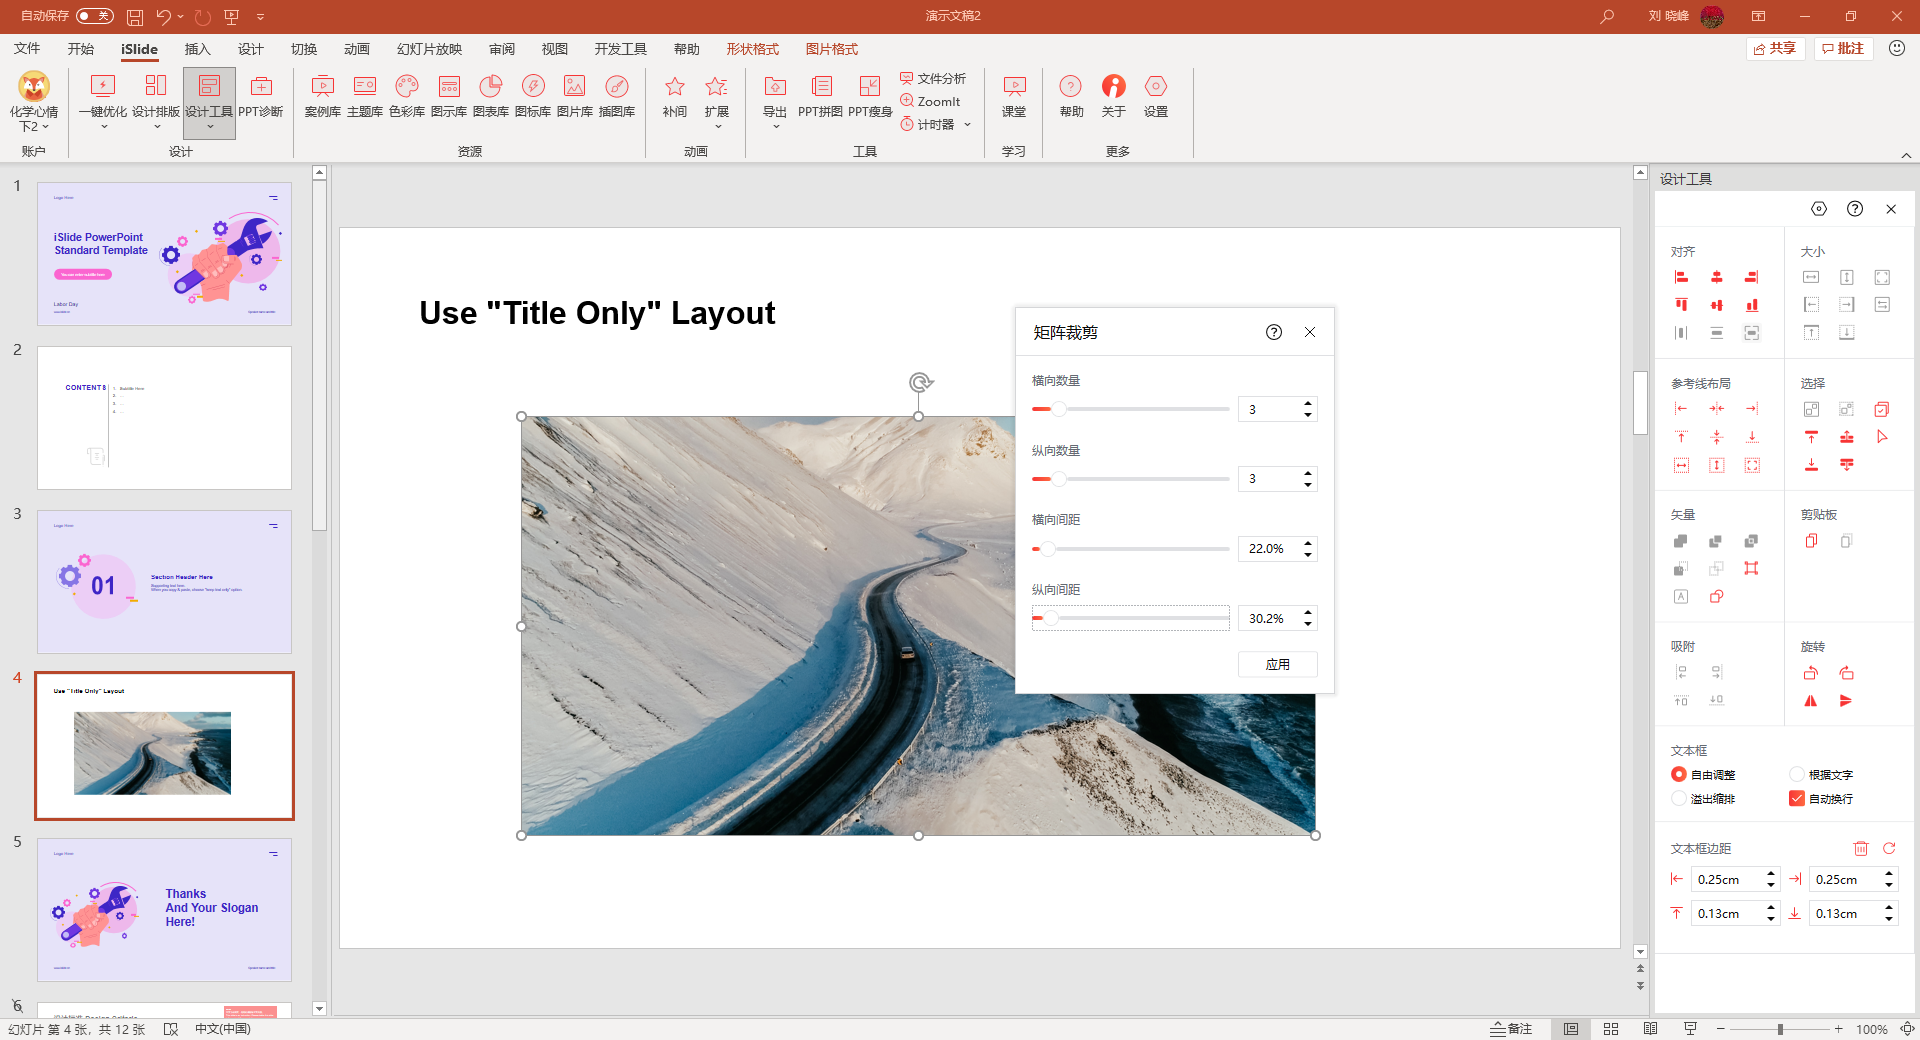Click the copy icon under 剪贴板

point(1811,541)
